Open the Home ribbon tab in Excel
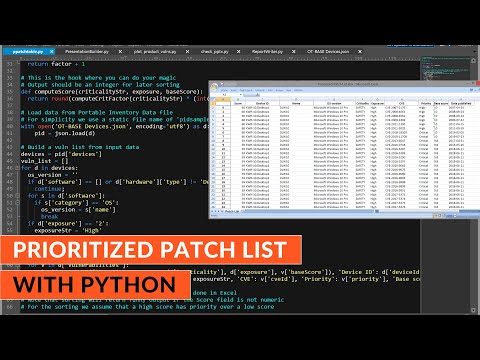Image resolution: width=480 pixels, height=360 pixels. pyautogui.click(x=225, y=90)
